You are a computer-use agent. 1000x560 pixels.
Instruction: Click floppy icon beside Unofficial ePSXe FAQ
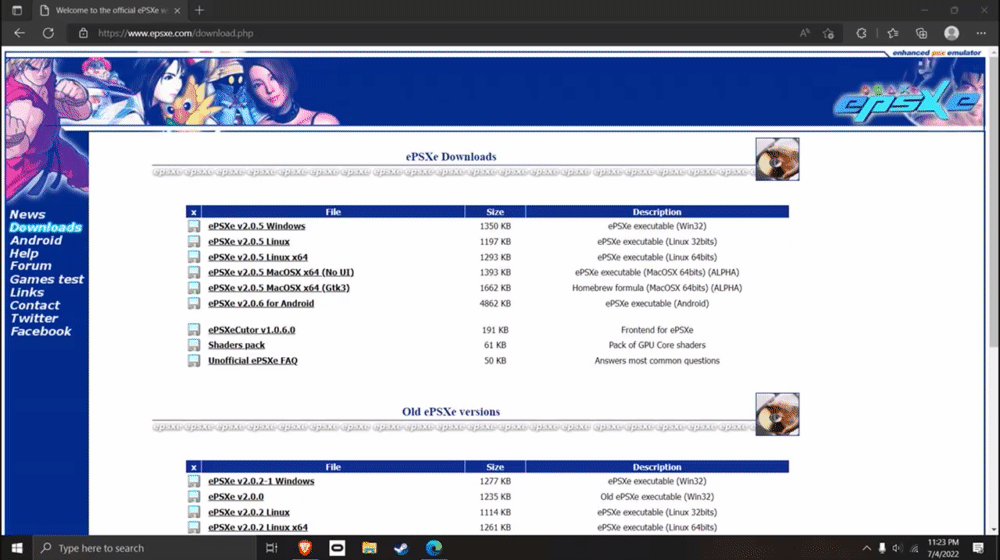(x=194, y=360)
